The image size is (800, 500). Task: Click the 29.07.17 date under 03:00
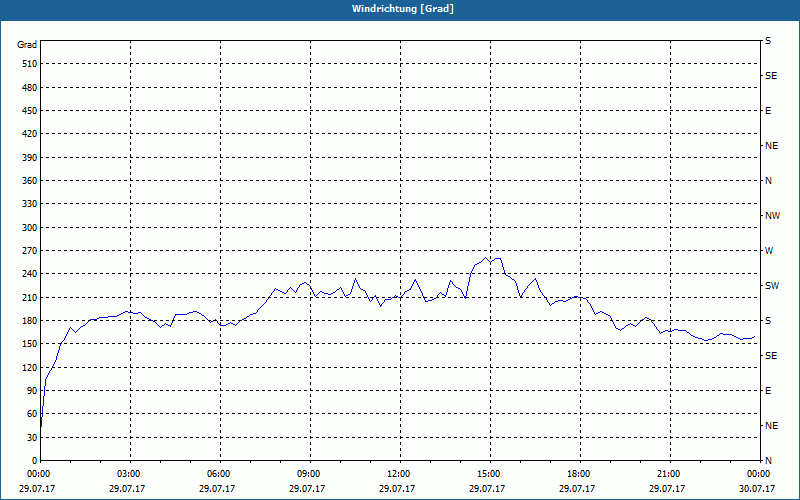coord(127,489)
